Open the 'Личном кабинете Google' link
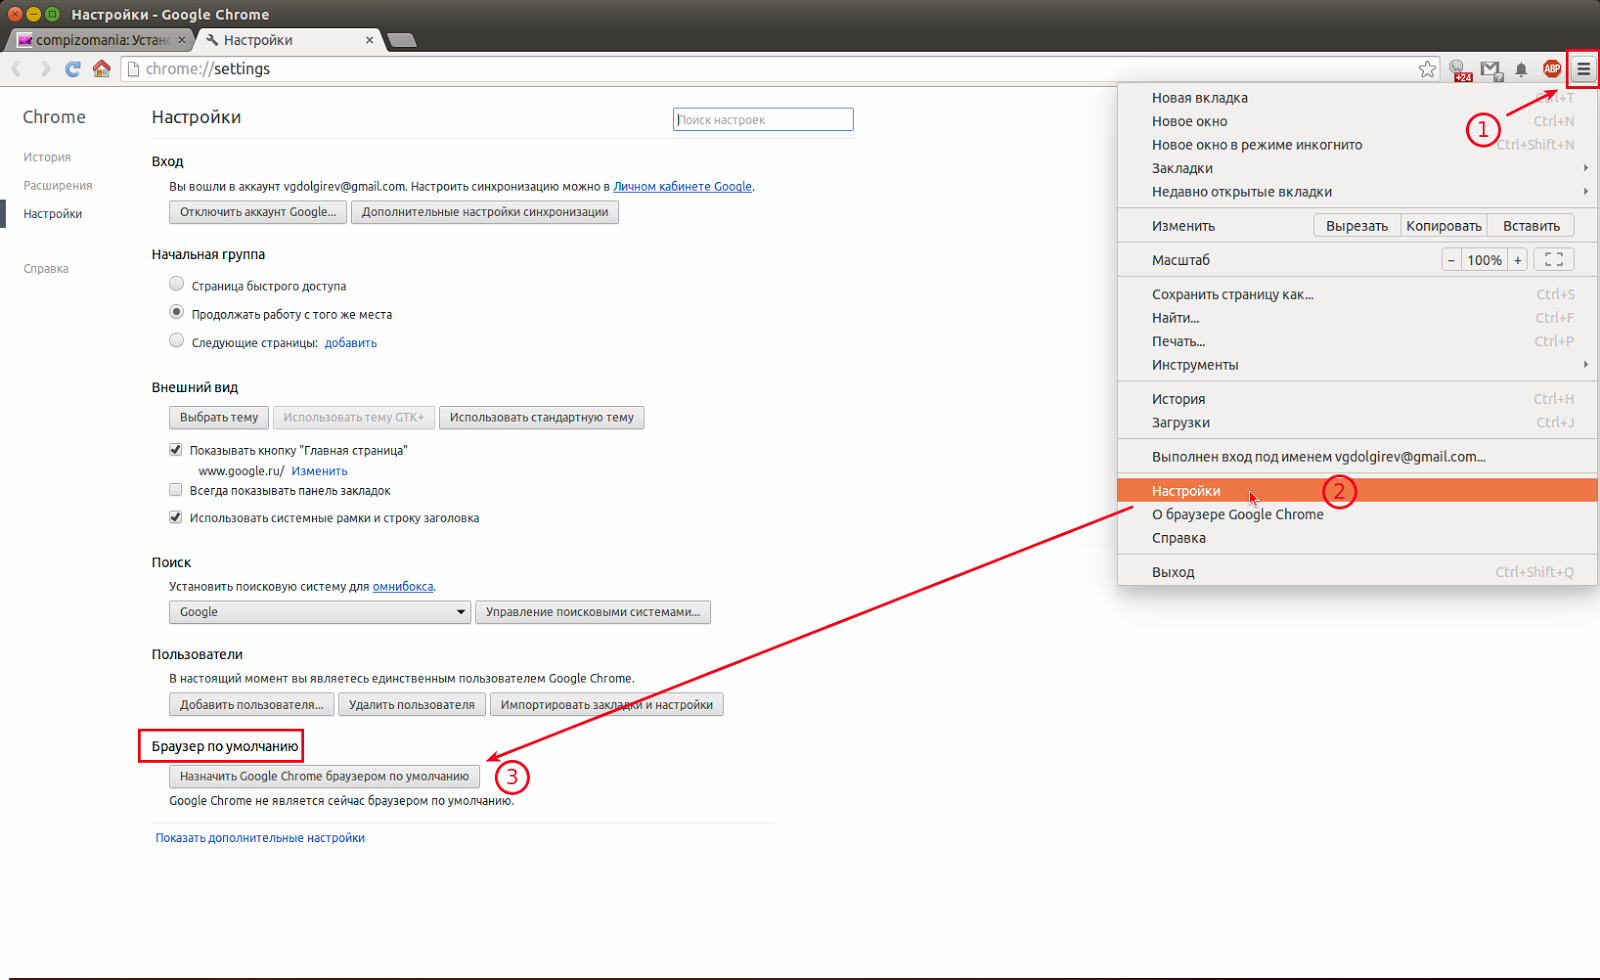The width and height of the screenshot is (1600, 980). point(683,186)
